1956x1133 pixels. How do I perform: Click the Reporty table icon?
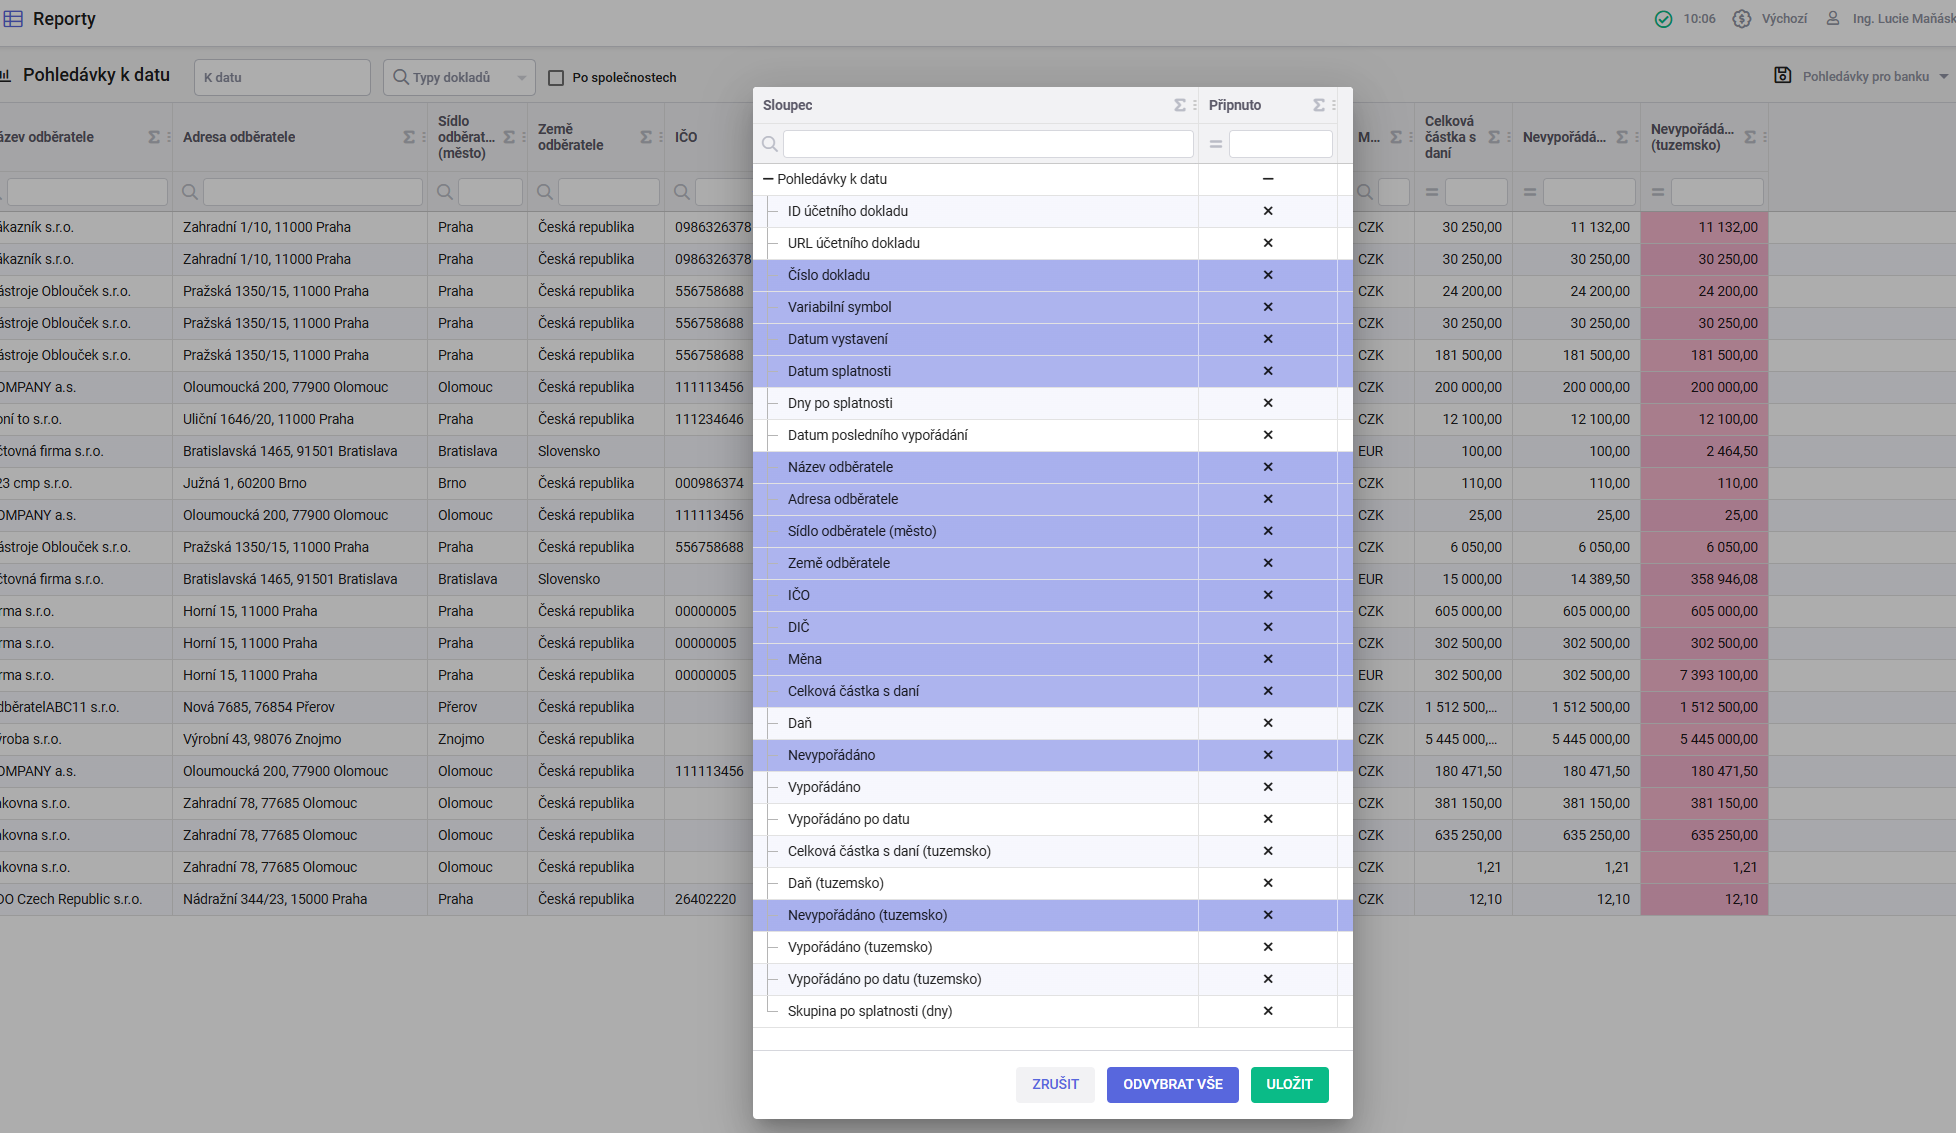coord(13,19)
